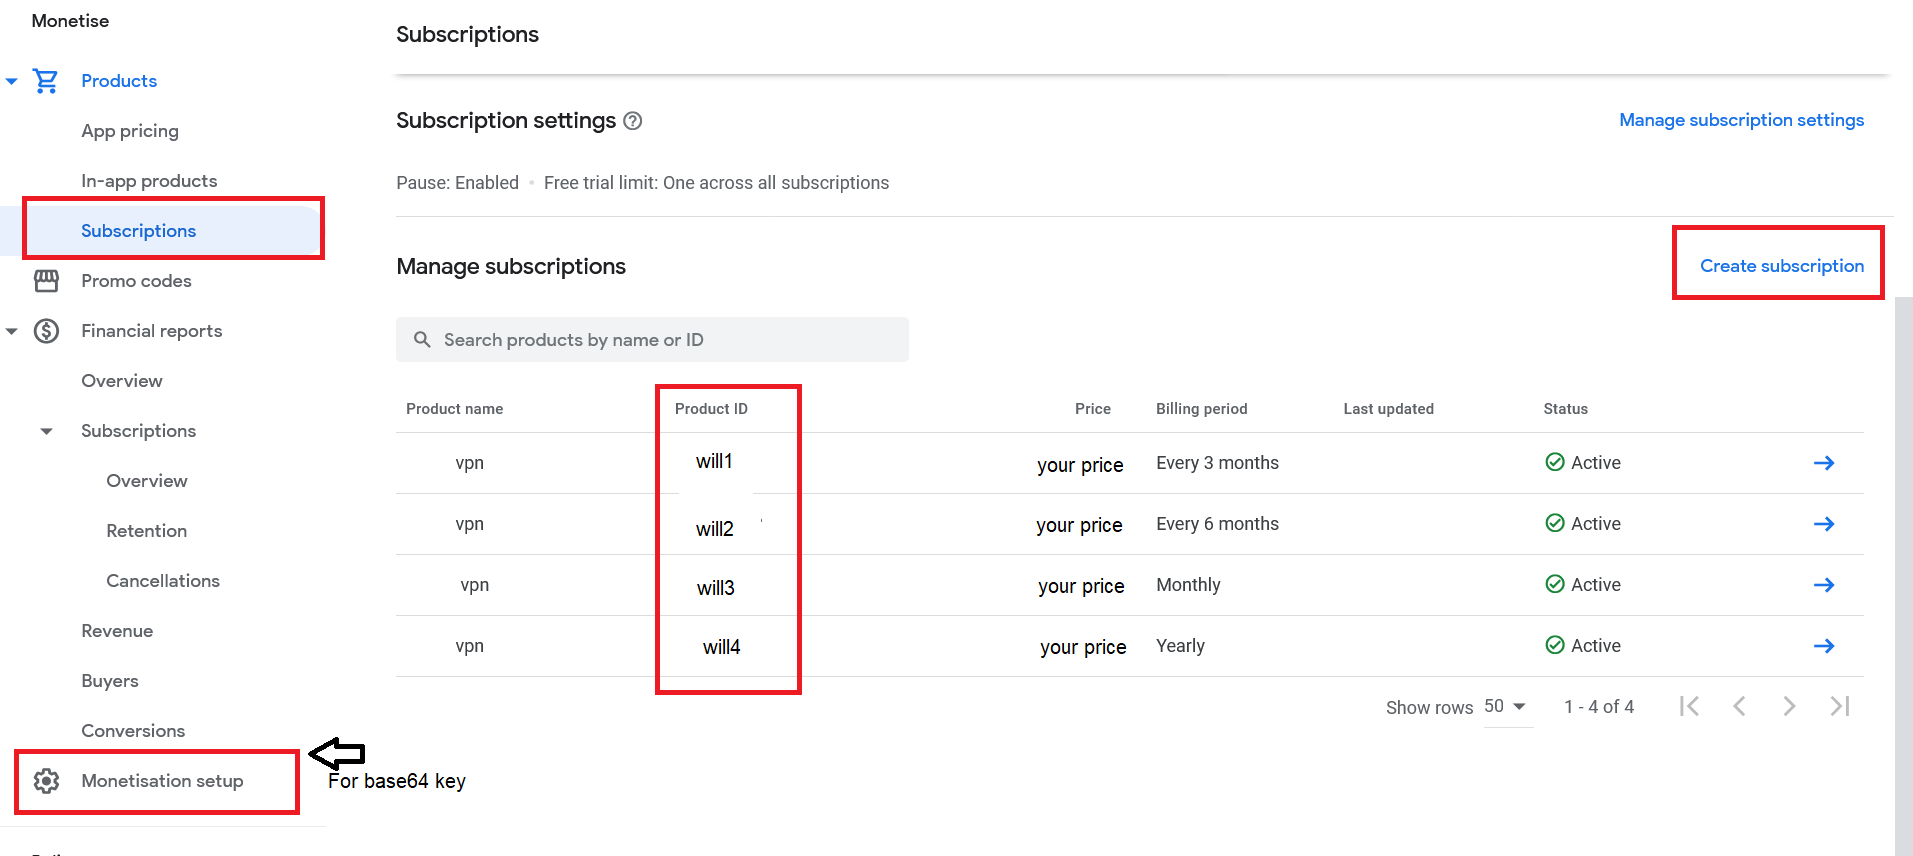Image resolution: width=1913 pixels, height=856 pixels.
Task: Open Subscriptions reports Overview
Action: (147, 481)
